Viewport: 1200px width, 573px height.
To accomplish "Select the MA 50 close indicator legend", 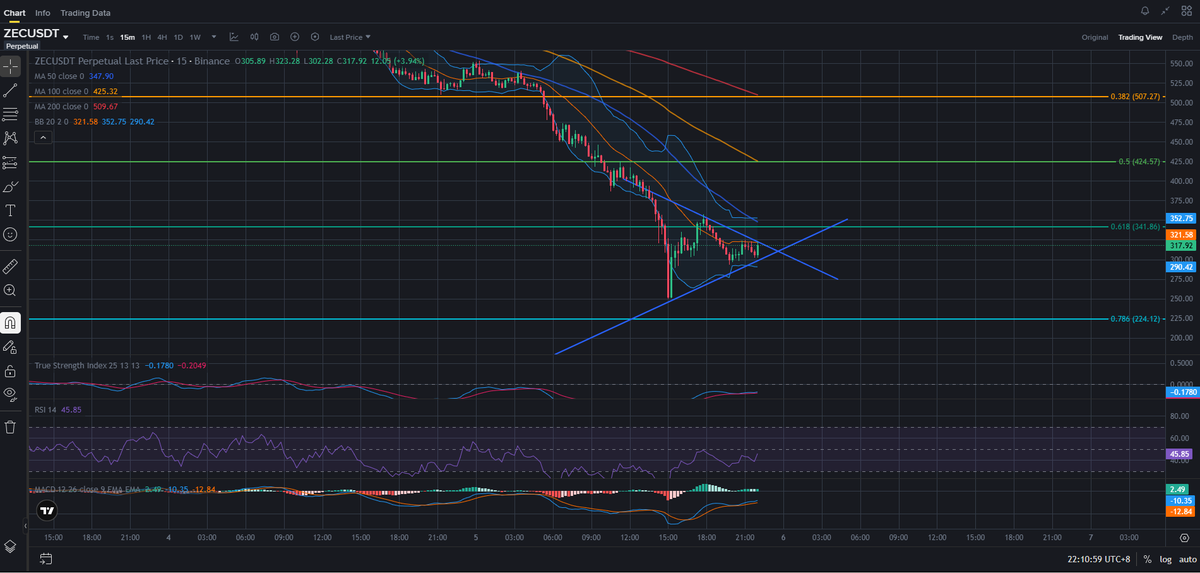I will pos(61,76).
